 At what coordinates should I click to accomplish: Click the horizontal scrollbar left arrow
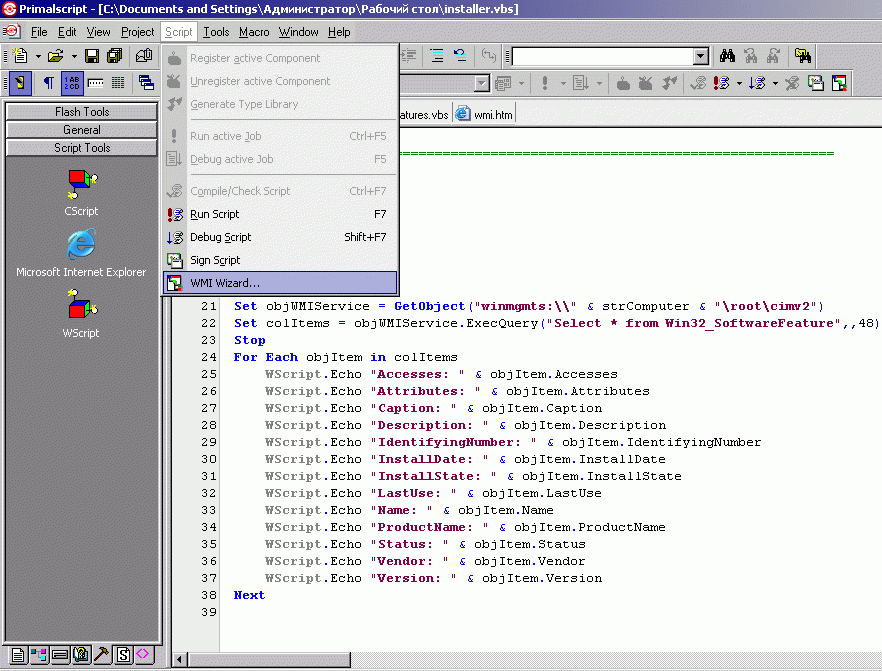click(180, 660)
